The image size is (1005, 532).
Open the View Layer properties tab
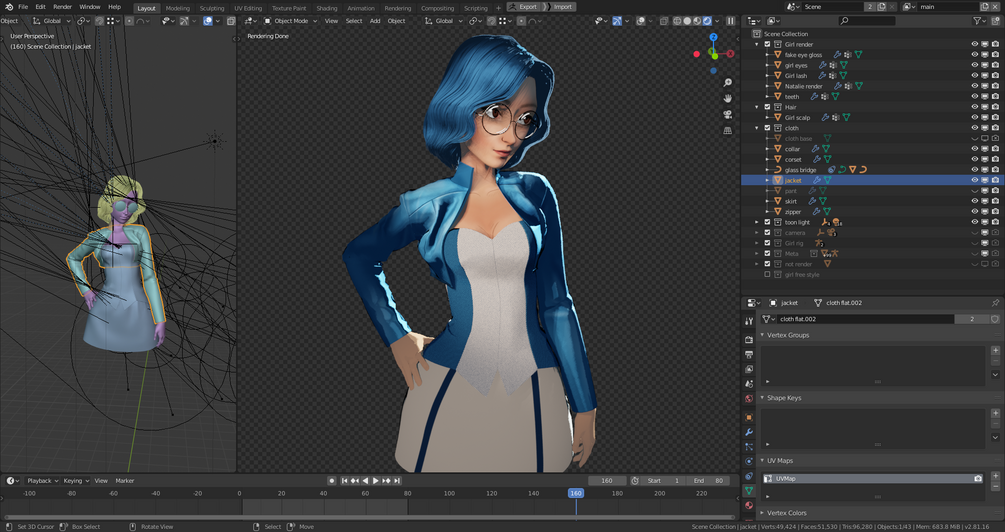point(749,369)
